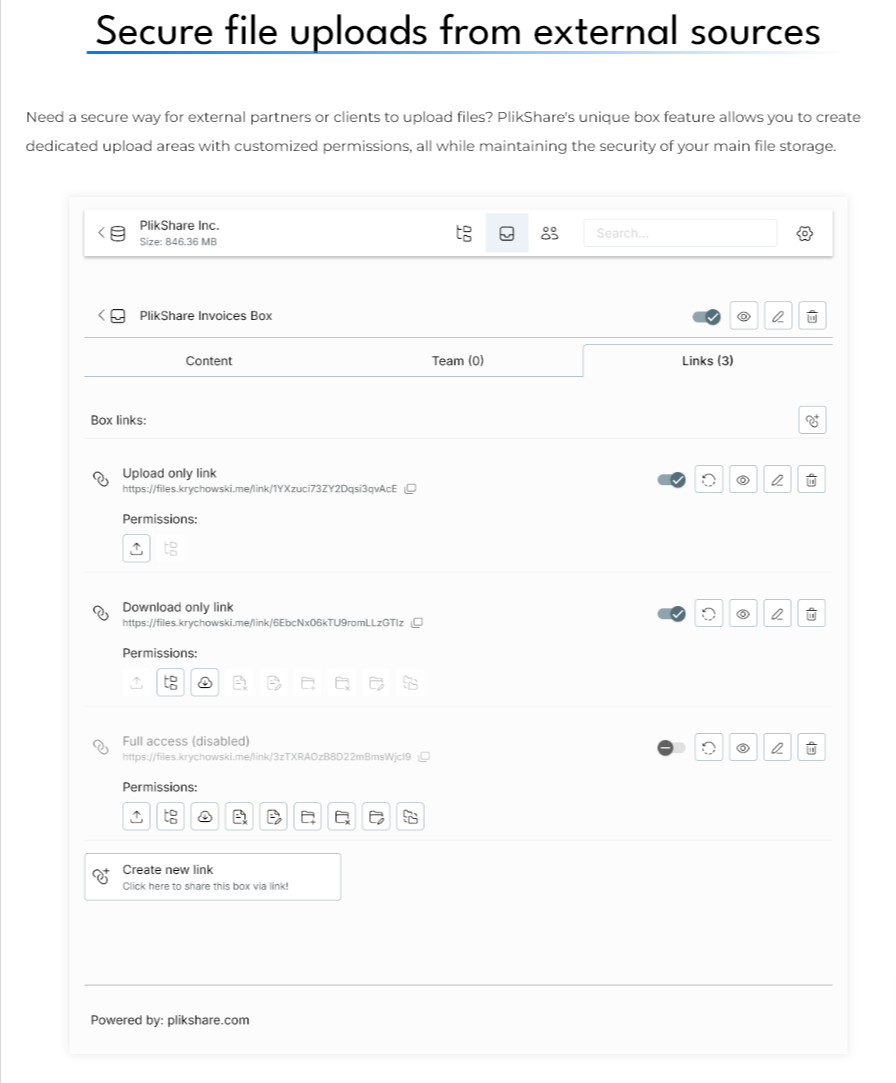Go back from PlikShare Inc. workspace
Screen dimensions: 896x1083
click(101, 233)
